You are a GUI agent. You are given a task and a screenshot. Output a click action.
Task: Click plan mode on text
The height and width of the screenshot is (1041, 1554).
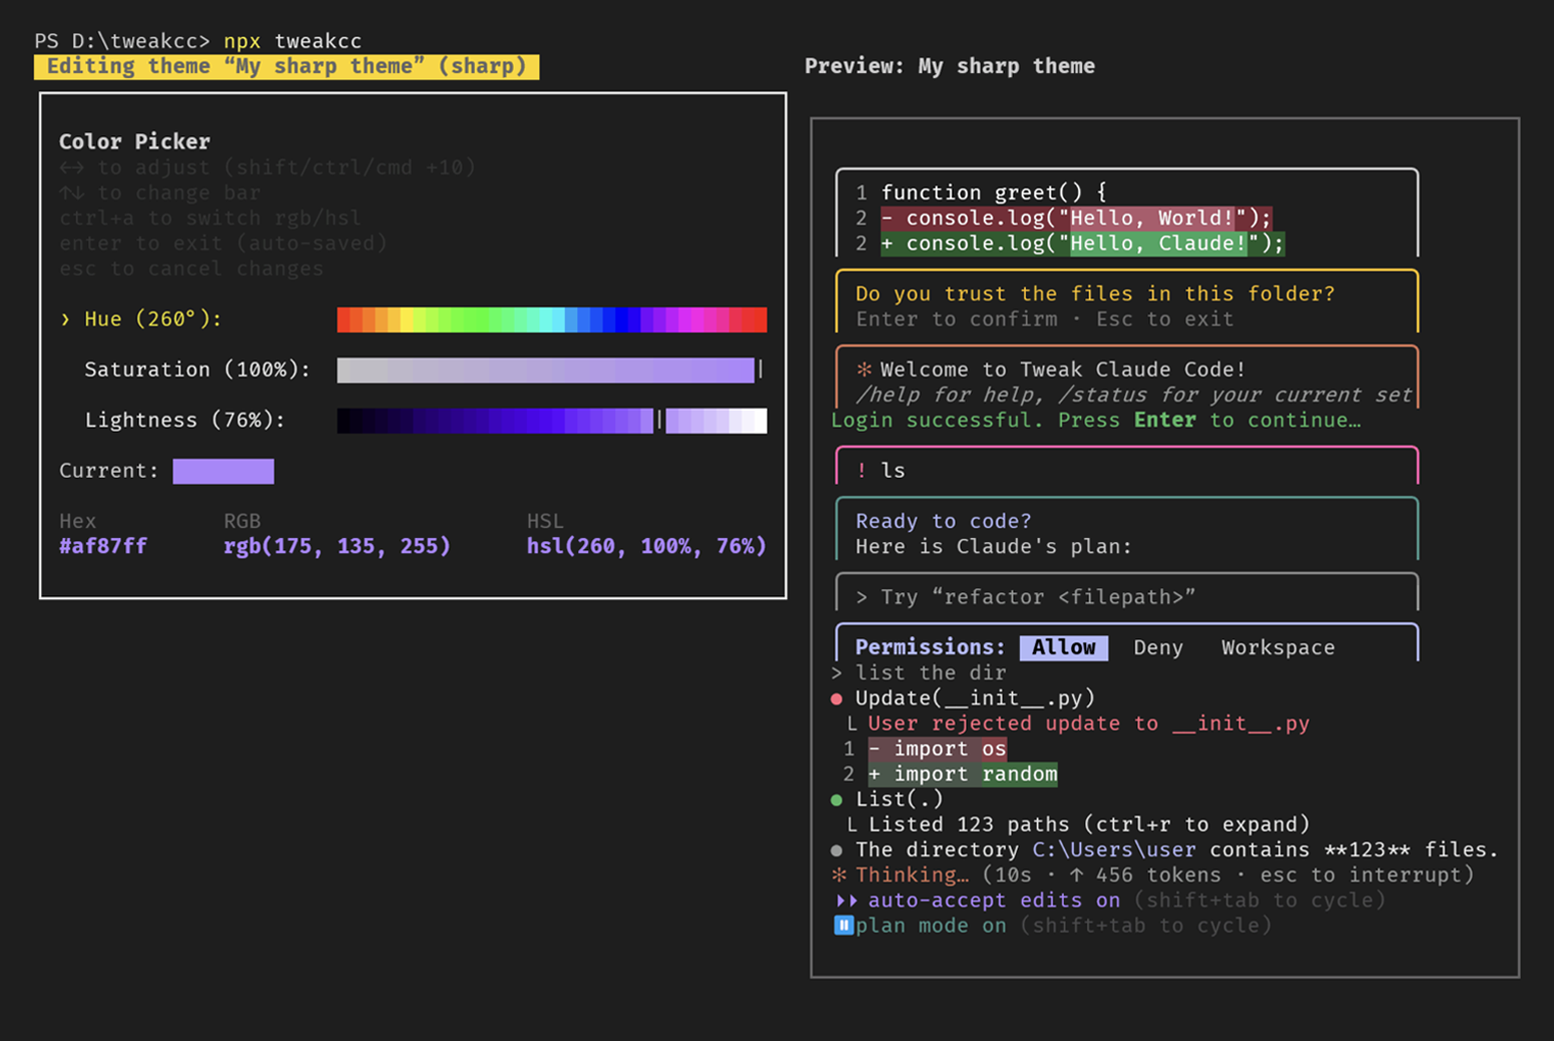point(931,925)
